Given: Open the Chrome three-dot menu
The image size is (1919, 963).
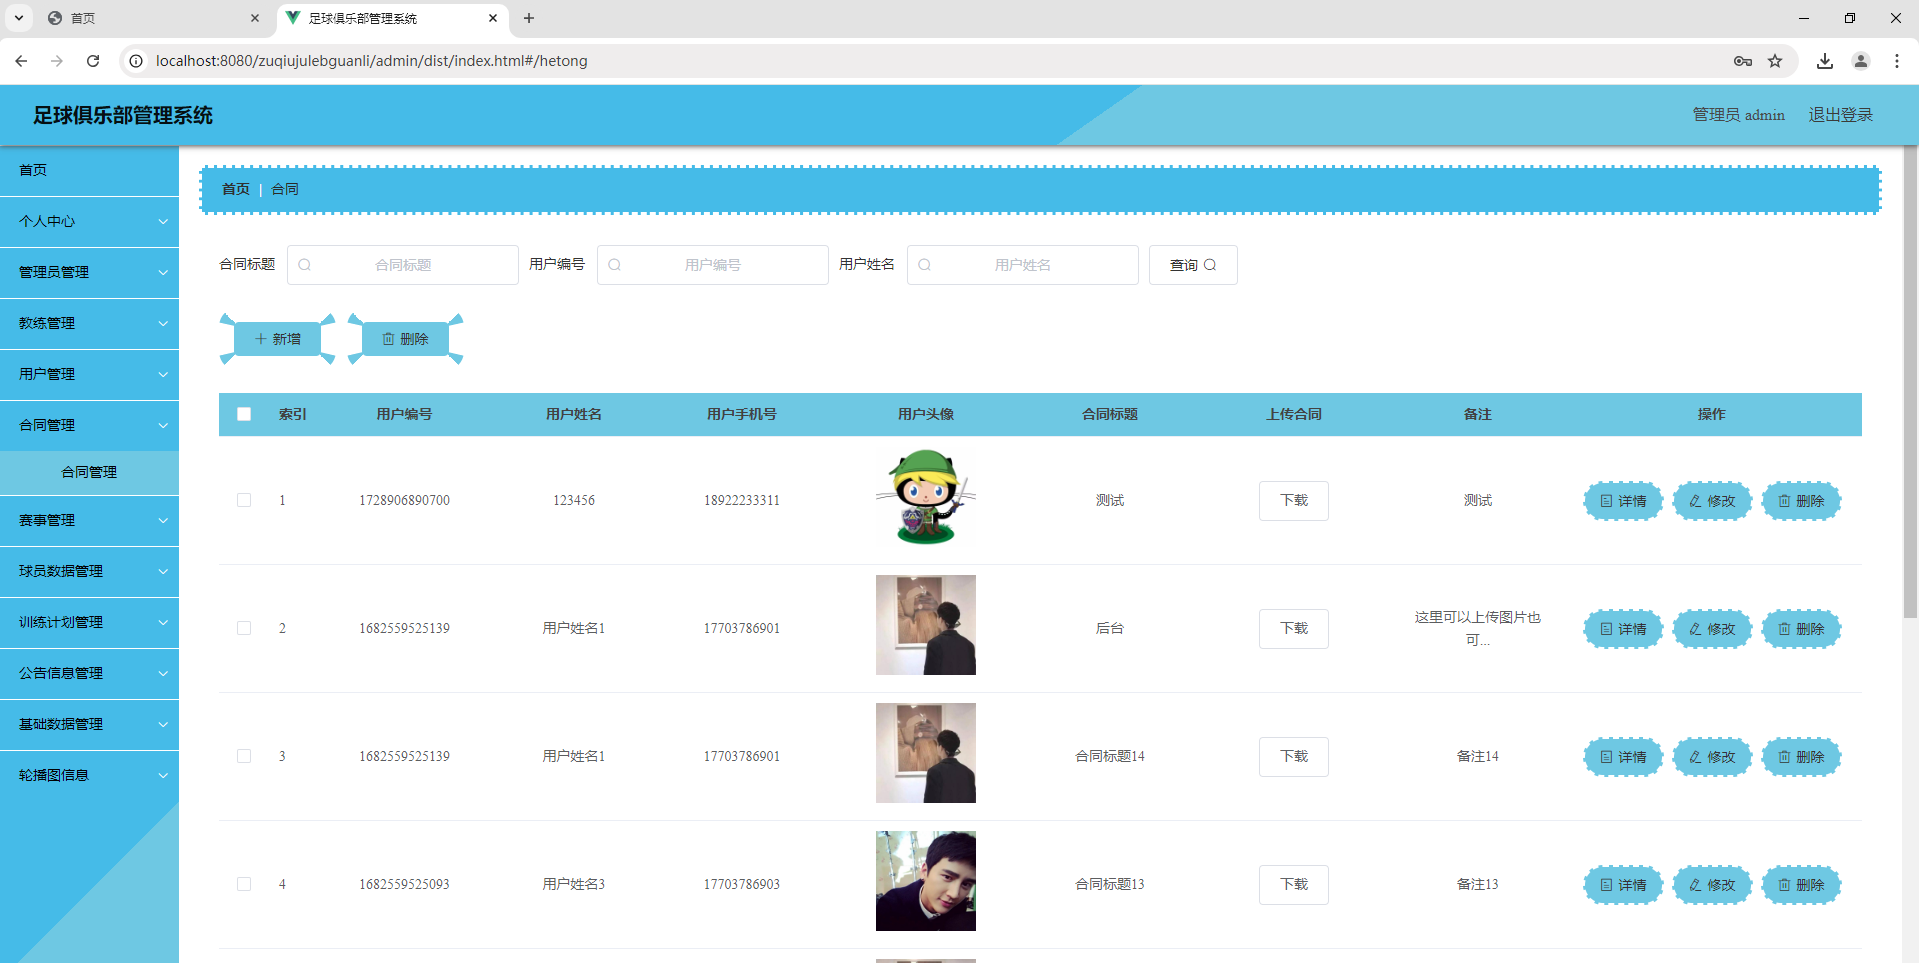Looking at the screenshot, I should (1897, 61).
